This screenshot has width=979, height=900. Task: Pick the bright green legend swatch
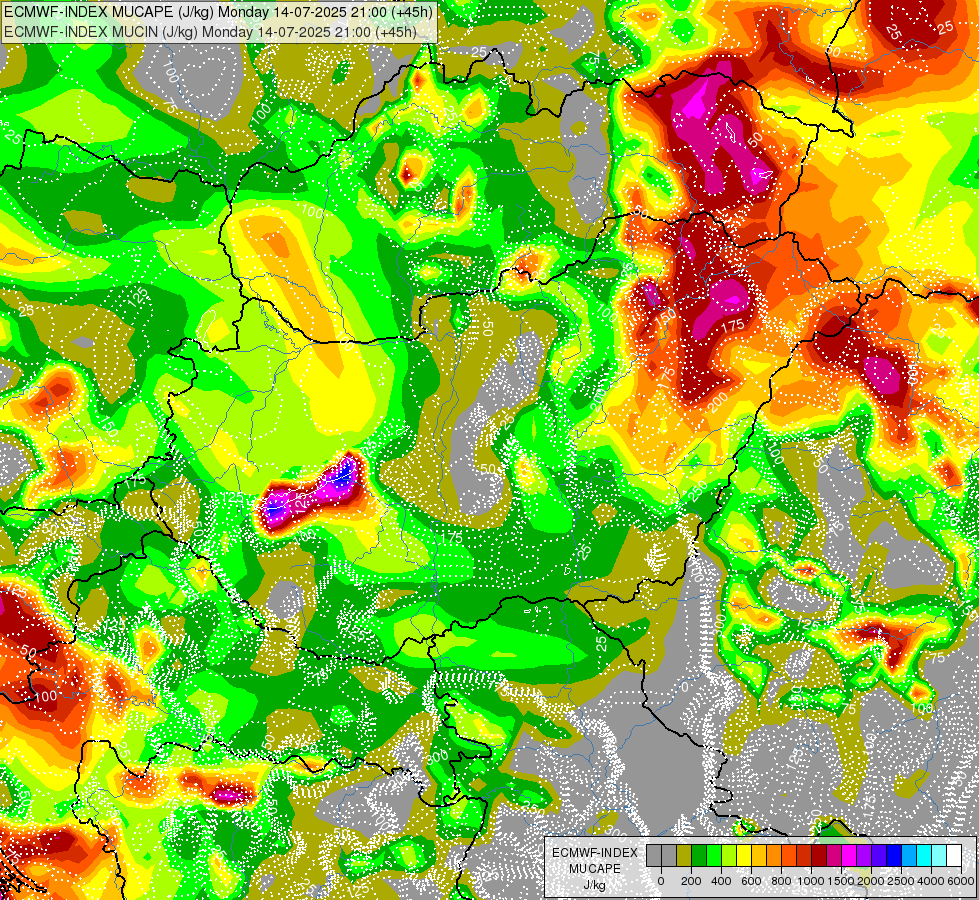tap(714, 855)
